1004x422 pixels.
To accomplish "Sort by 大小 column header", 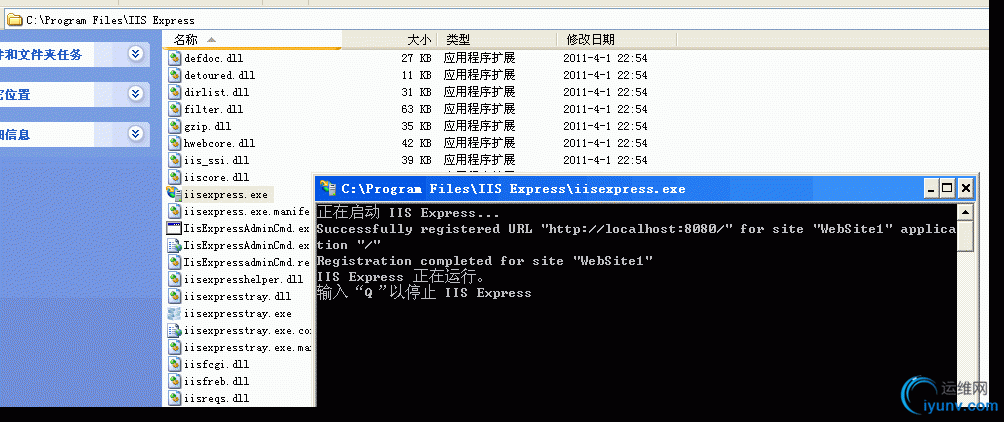I will [x=390, y=40].
